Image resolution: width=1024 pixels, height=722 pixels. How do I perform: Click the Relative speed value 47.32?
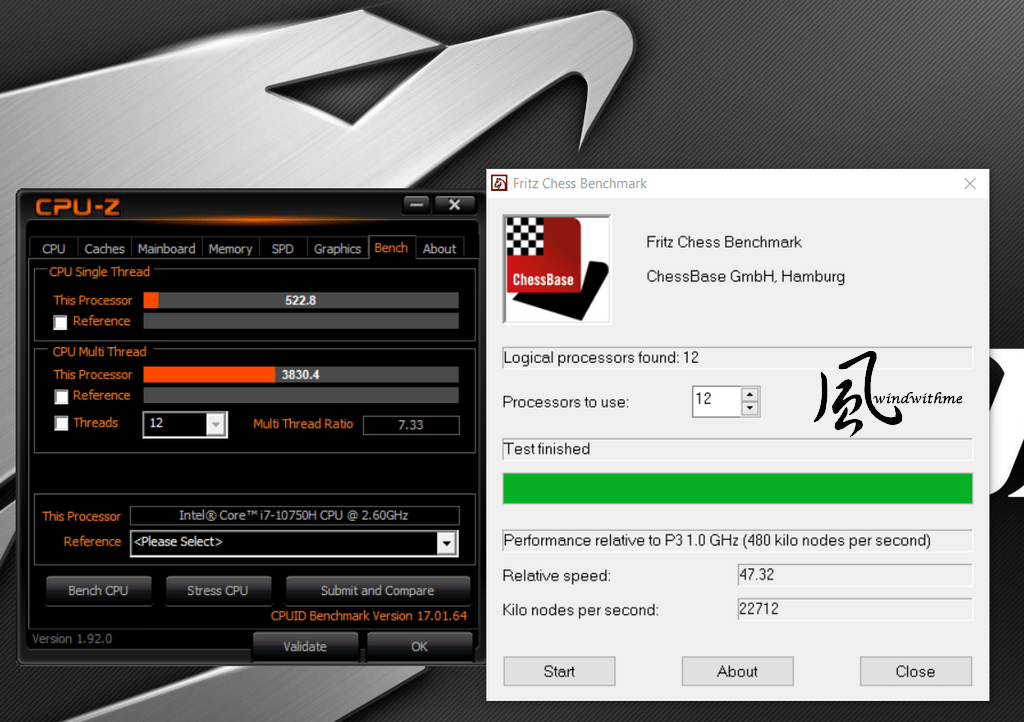tap(855, 574)
